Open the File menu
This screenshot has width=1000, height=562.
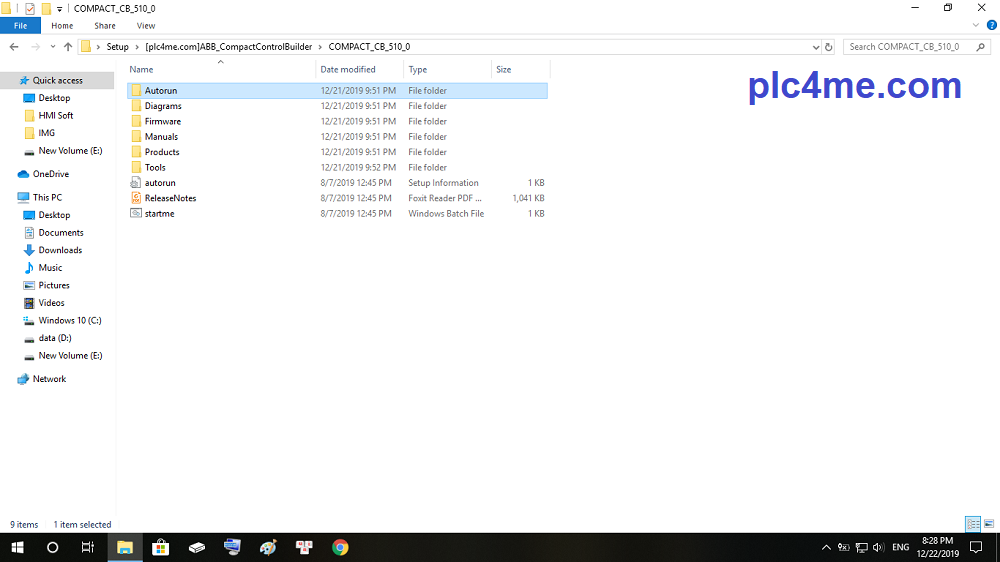click(20, 26)
